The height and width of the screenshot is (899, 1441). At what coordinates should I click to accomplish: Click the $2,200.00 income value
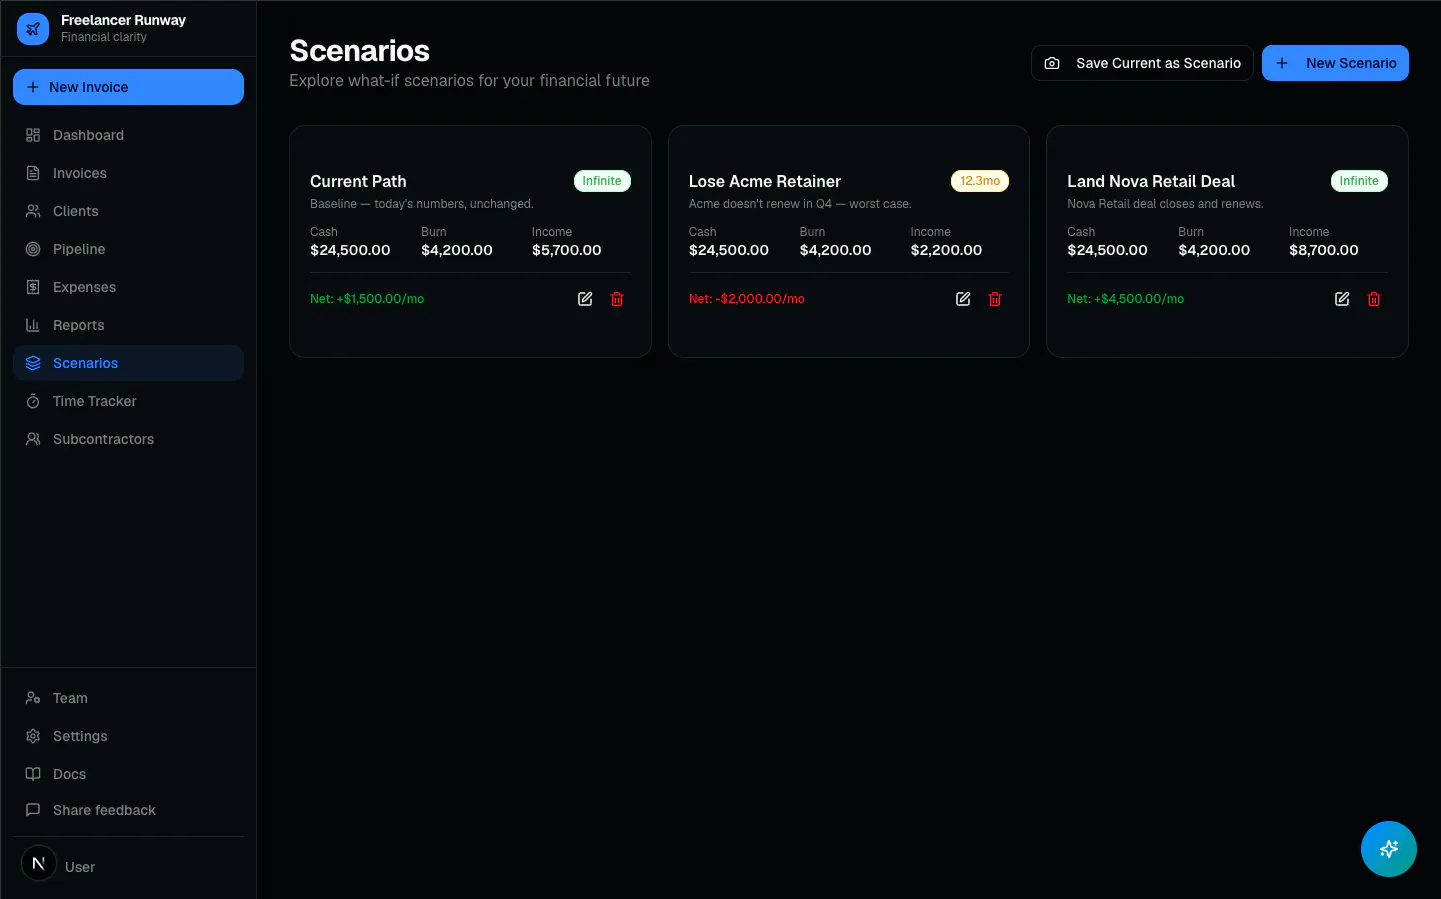[x=946, y=250]
